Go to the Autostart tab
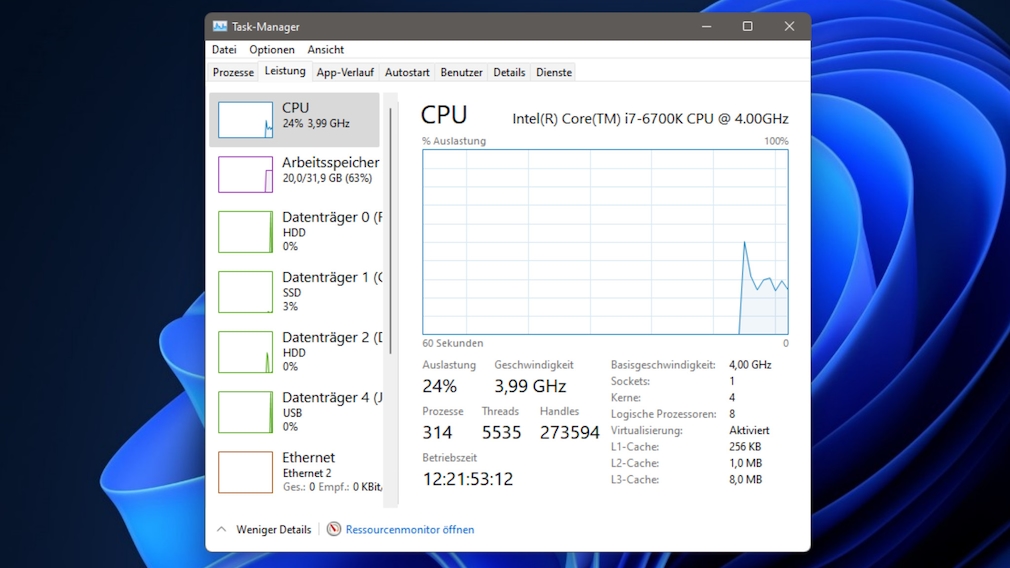1010x568 pixels. (x=407, y=73)
